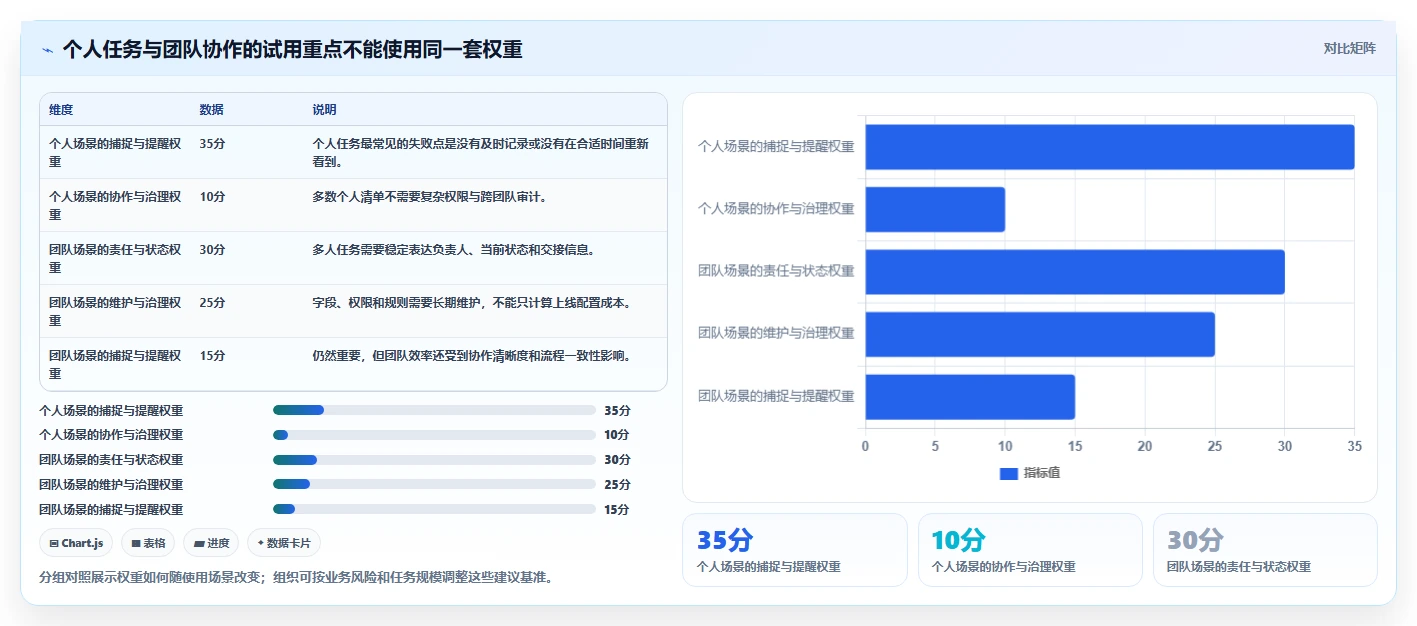Click the 说明 column header

pyautogui.click(x=324, y=110)
